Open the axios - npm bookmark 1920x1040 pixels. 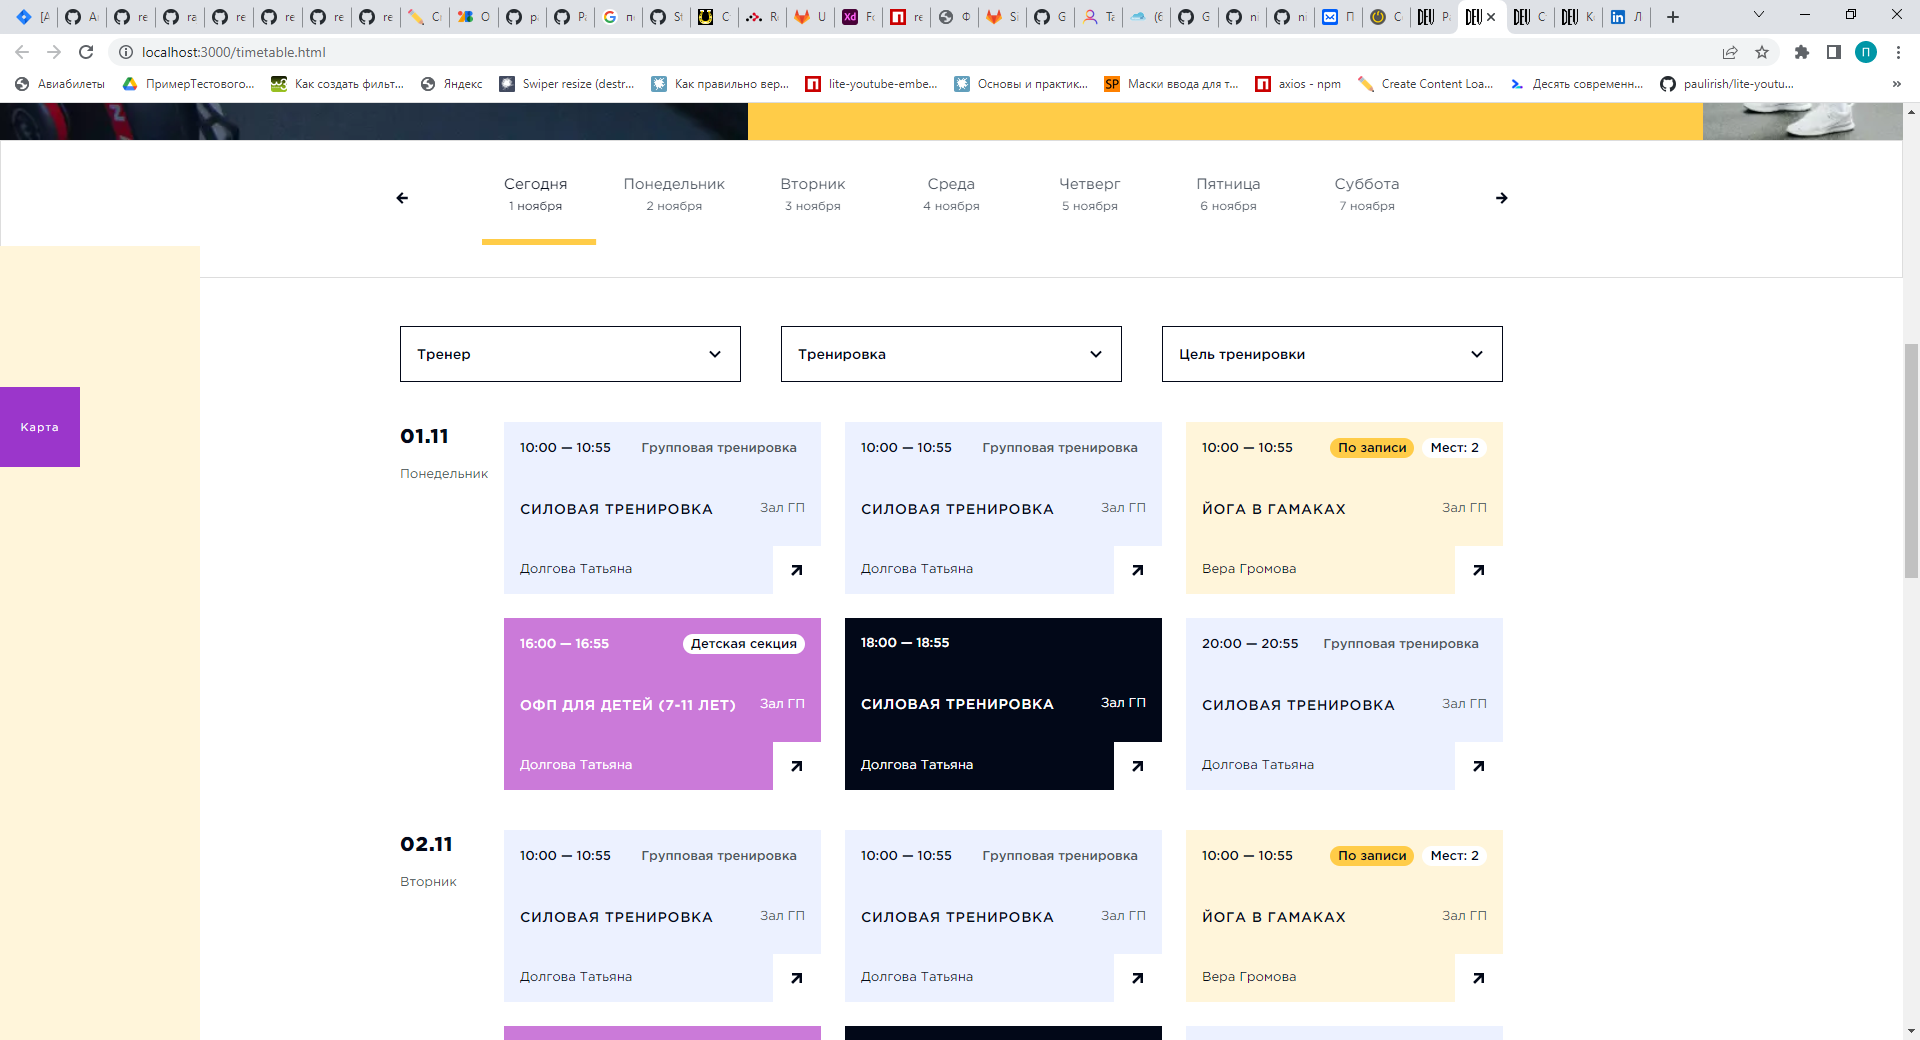point(1297,84)
